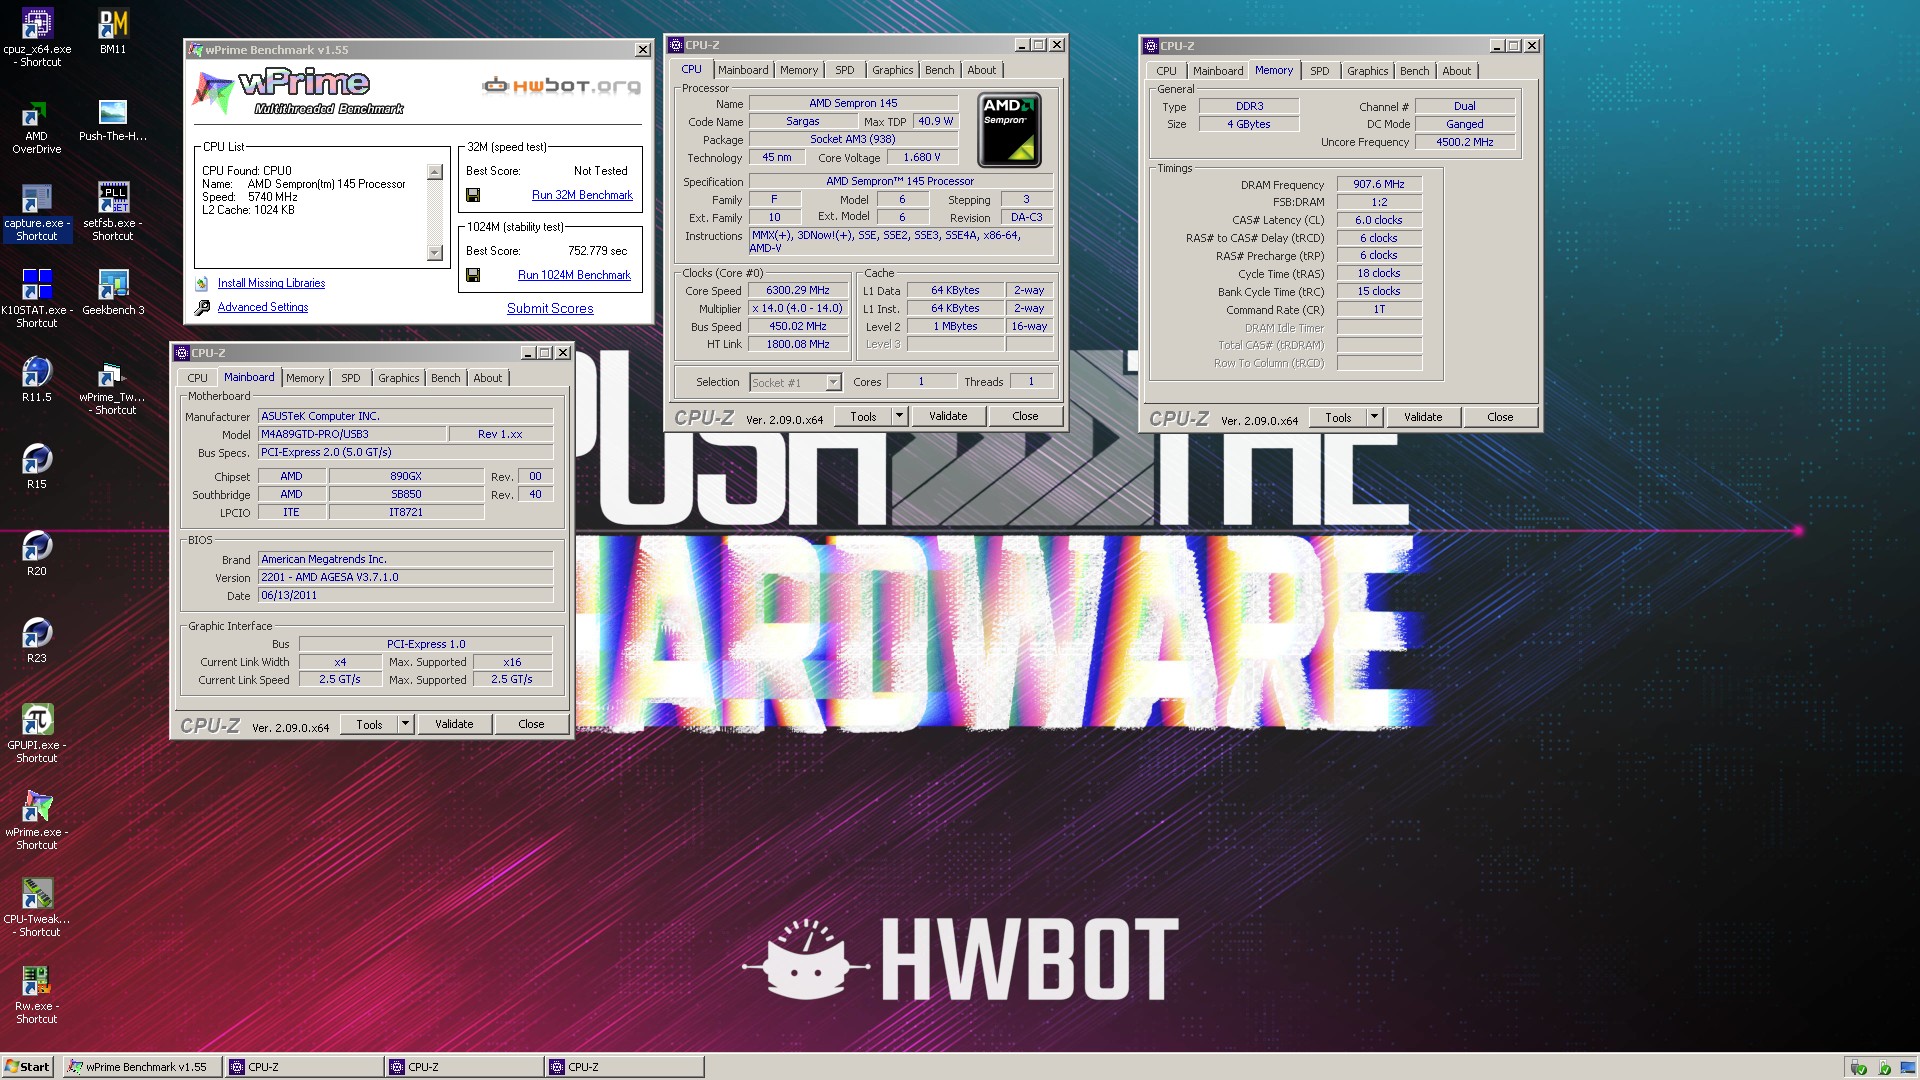Viewport: 1920px width, 1080px height.
Task: Click the AMD Sempron 145 processor name field
Action: (x=853, y=104)
